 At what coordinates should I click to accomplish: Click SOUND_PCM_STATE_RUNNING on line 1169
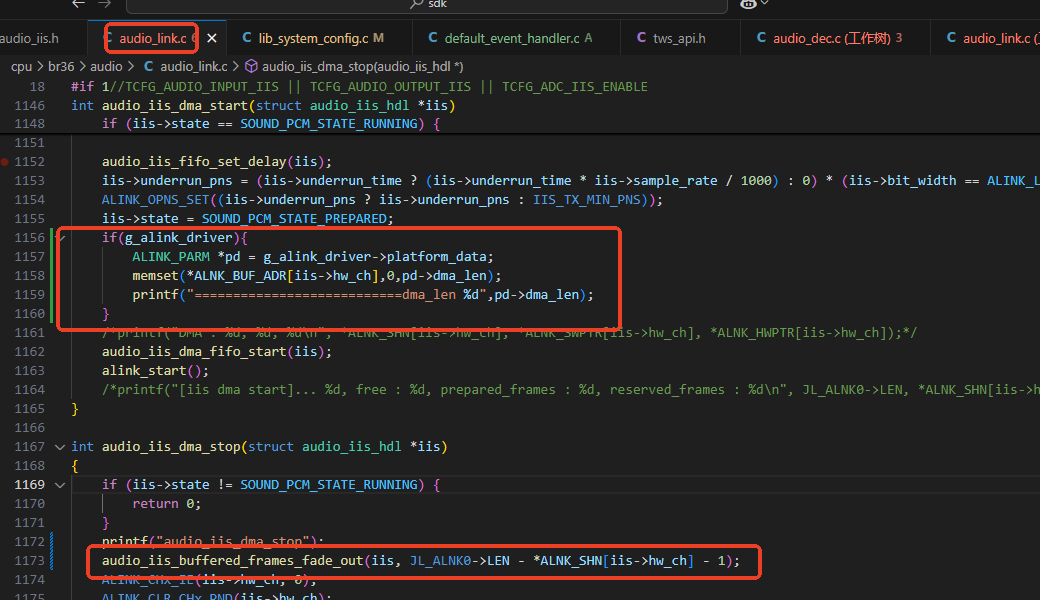[x=329, y=485]
